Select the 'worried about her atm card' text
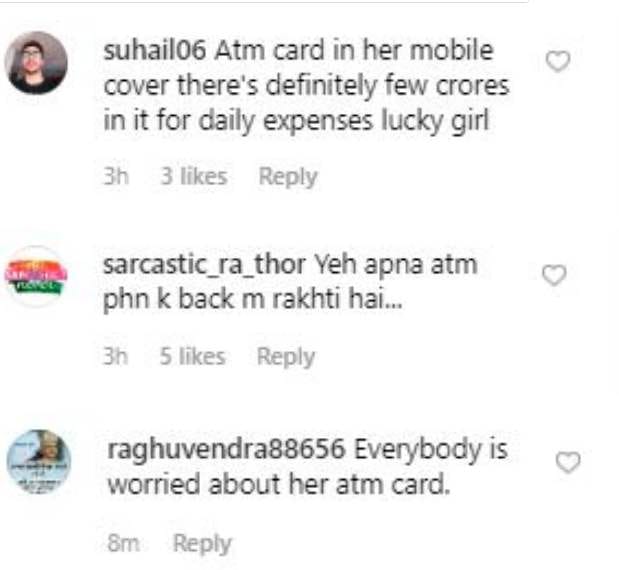Viewport: 619px width, 570px height. tap(279, 485)
